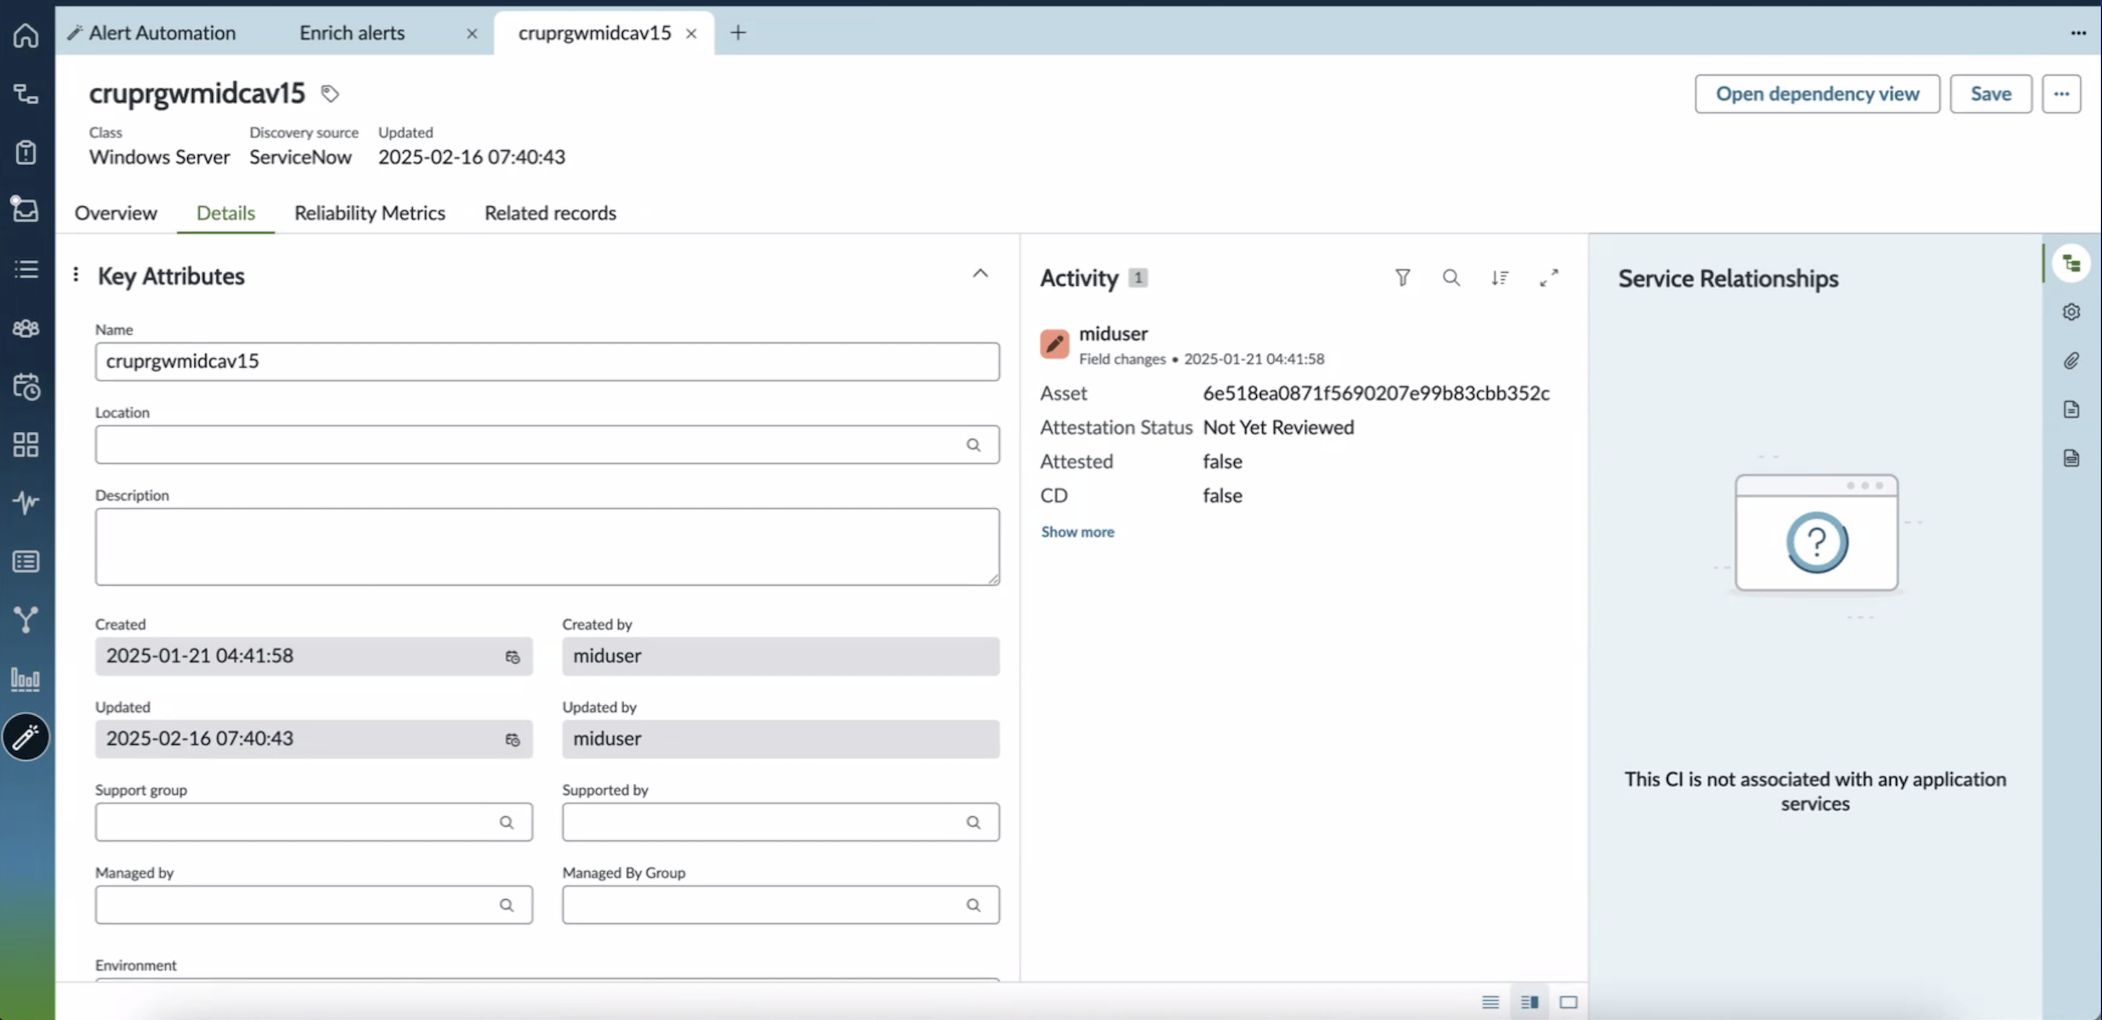
Task: Open the lined document icon in right rail
Action: click(2072, 458)
